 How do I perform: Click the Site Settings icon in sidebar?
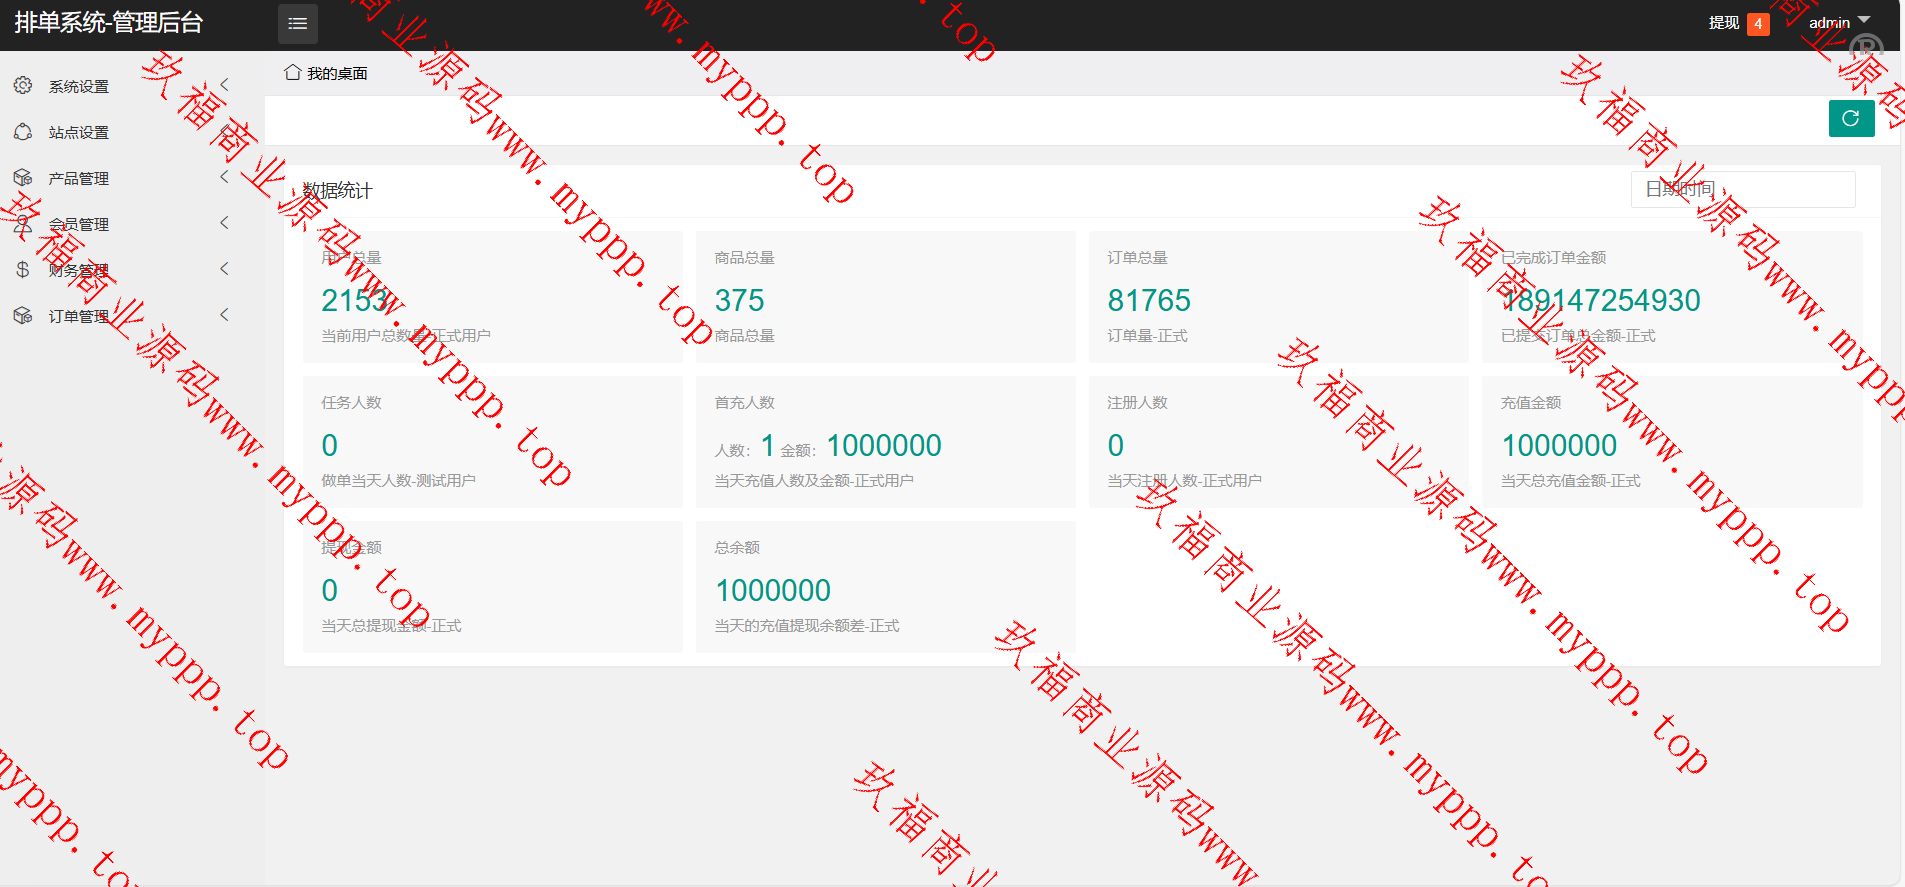(23, 132)
